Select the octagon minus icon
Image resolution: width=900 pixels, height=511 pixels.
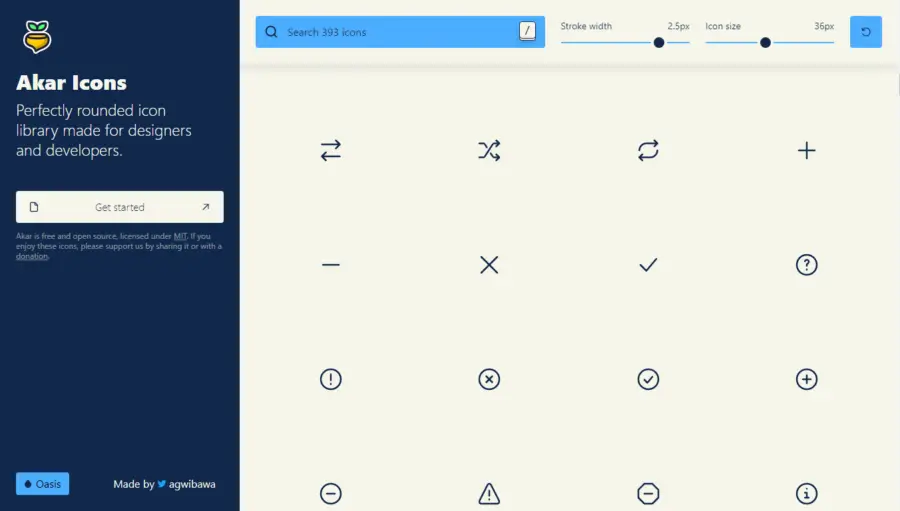(x=648, y=493)
